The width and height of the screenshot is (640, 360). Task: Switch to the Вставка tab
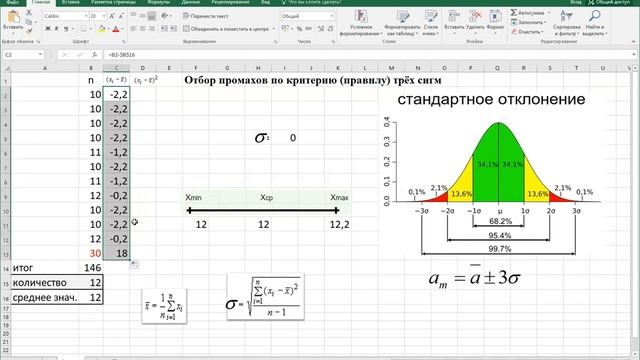pyautogui.click(x=70, y=2)
